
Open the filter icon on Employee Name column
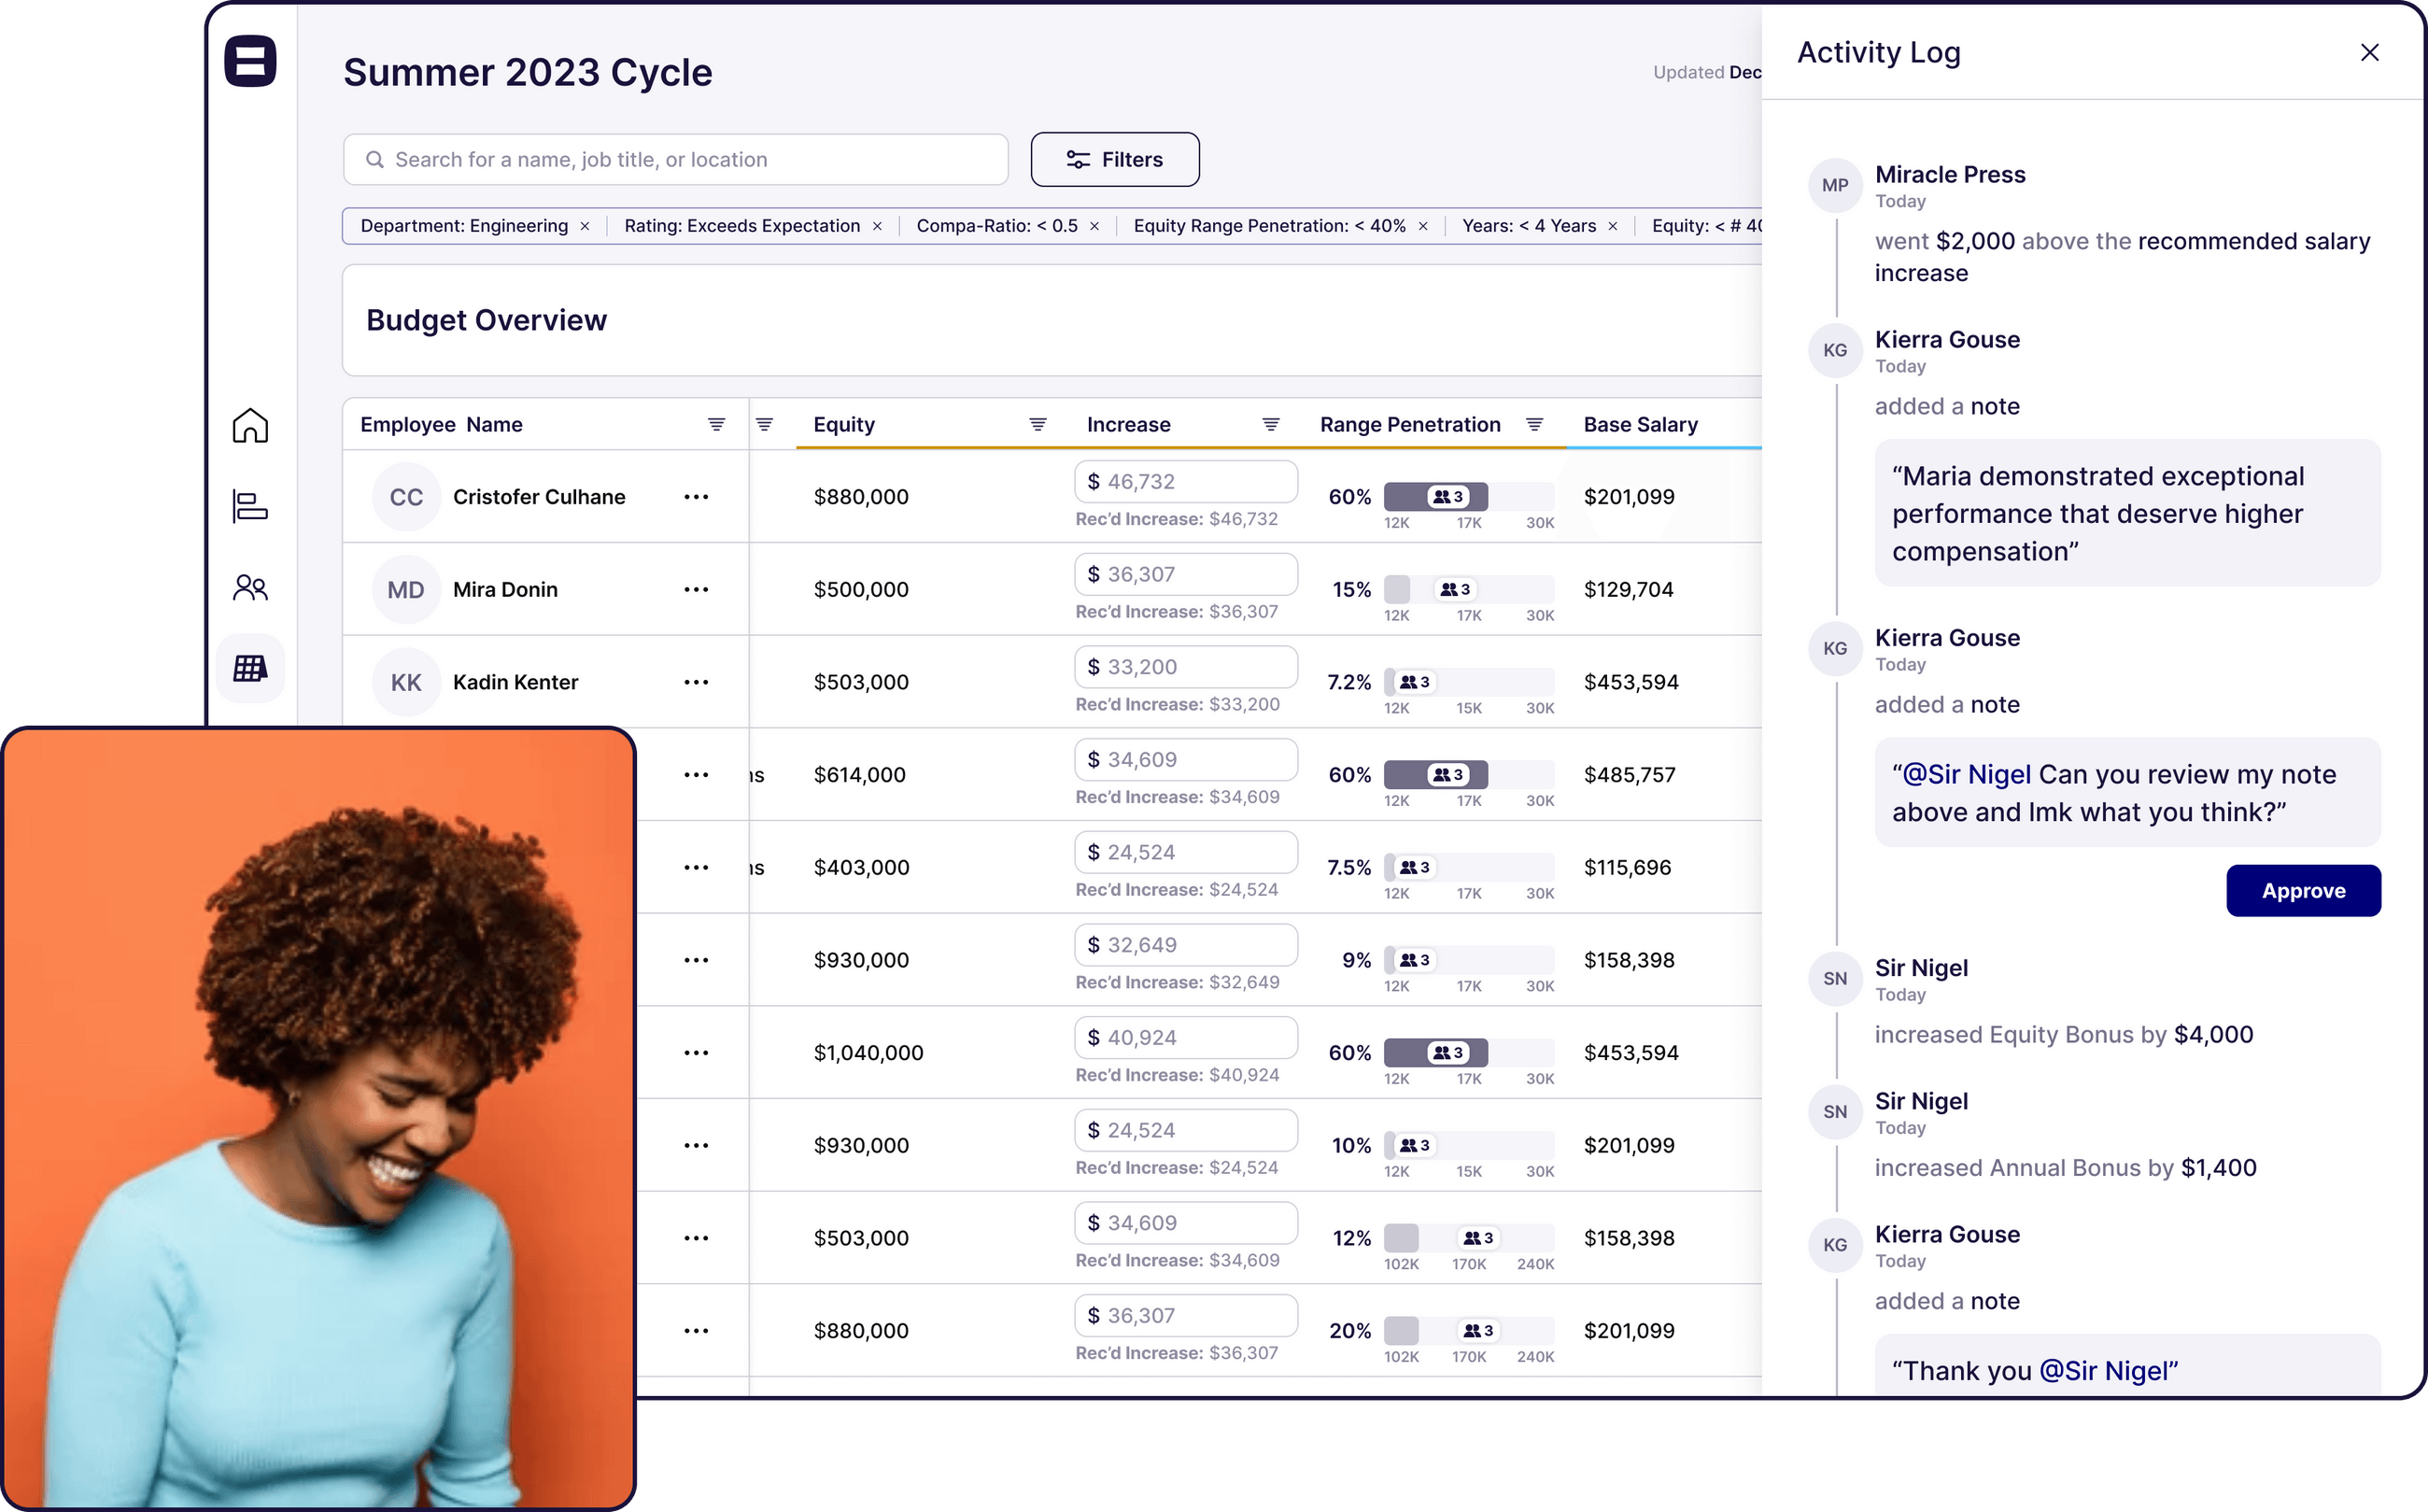click(x=716, y=423)
